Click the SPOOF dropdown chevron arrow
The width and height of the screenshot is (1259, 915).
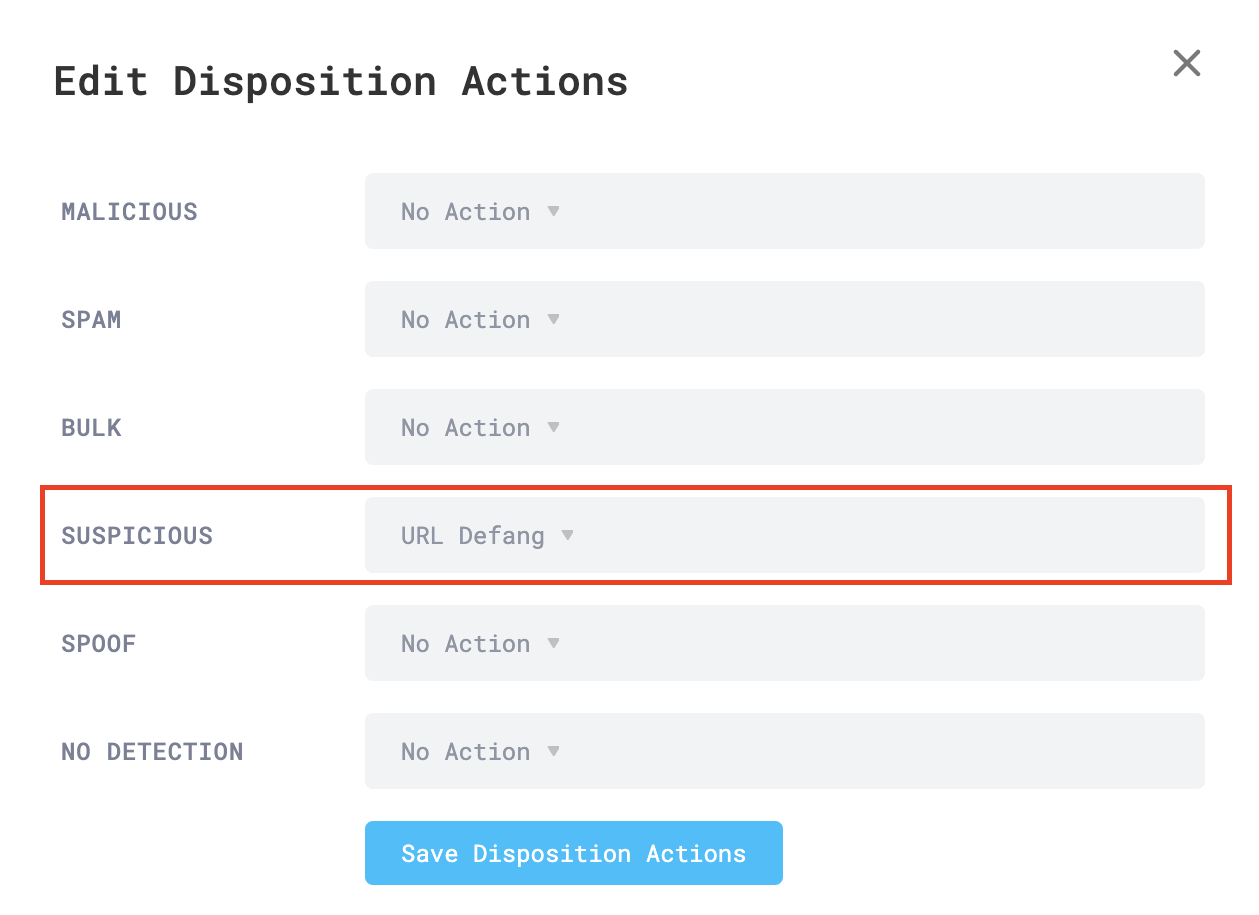[x=554, y=643]
